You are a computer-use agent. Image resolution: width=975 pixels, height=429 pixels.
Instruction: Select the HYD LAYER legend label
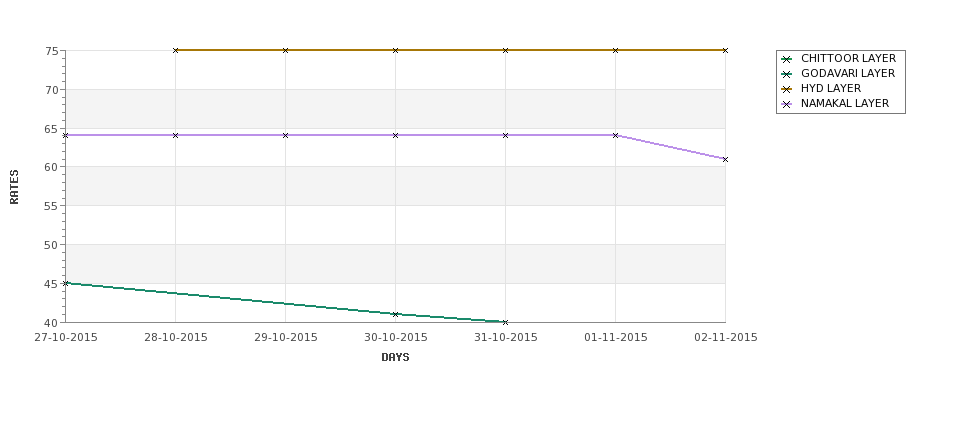[x=831, y=88]
